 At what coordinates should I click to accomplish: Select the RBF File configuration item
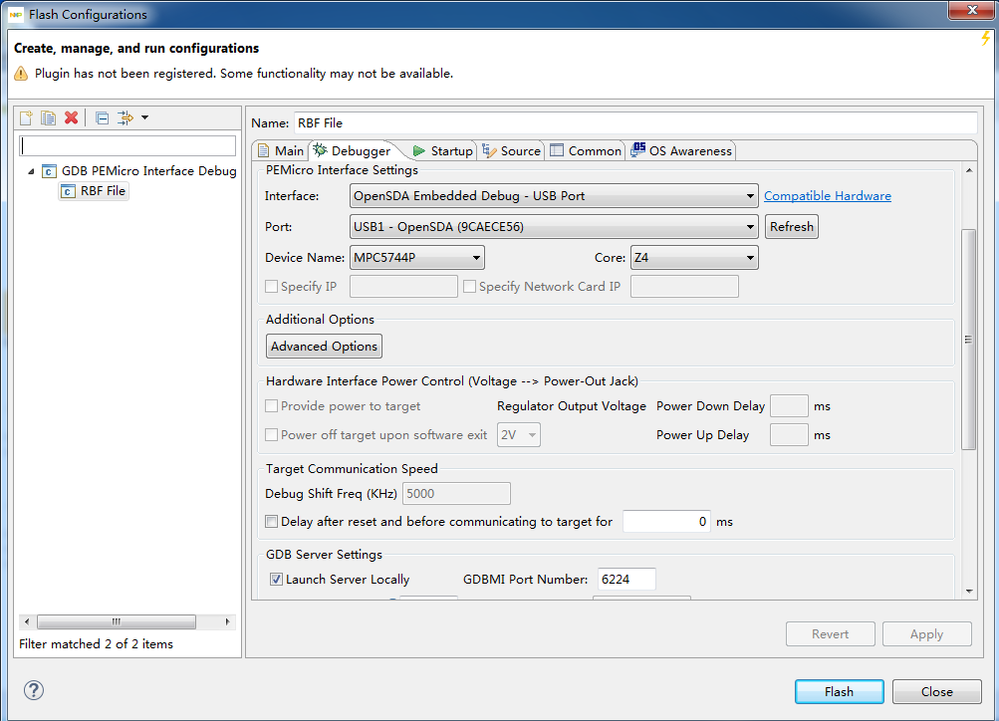103,191
